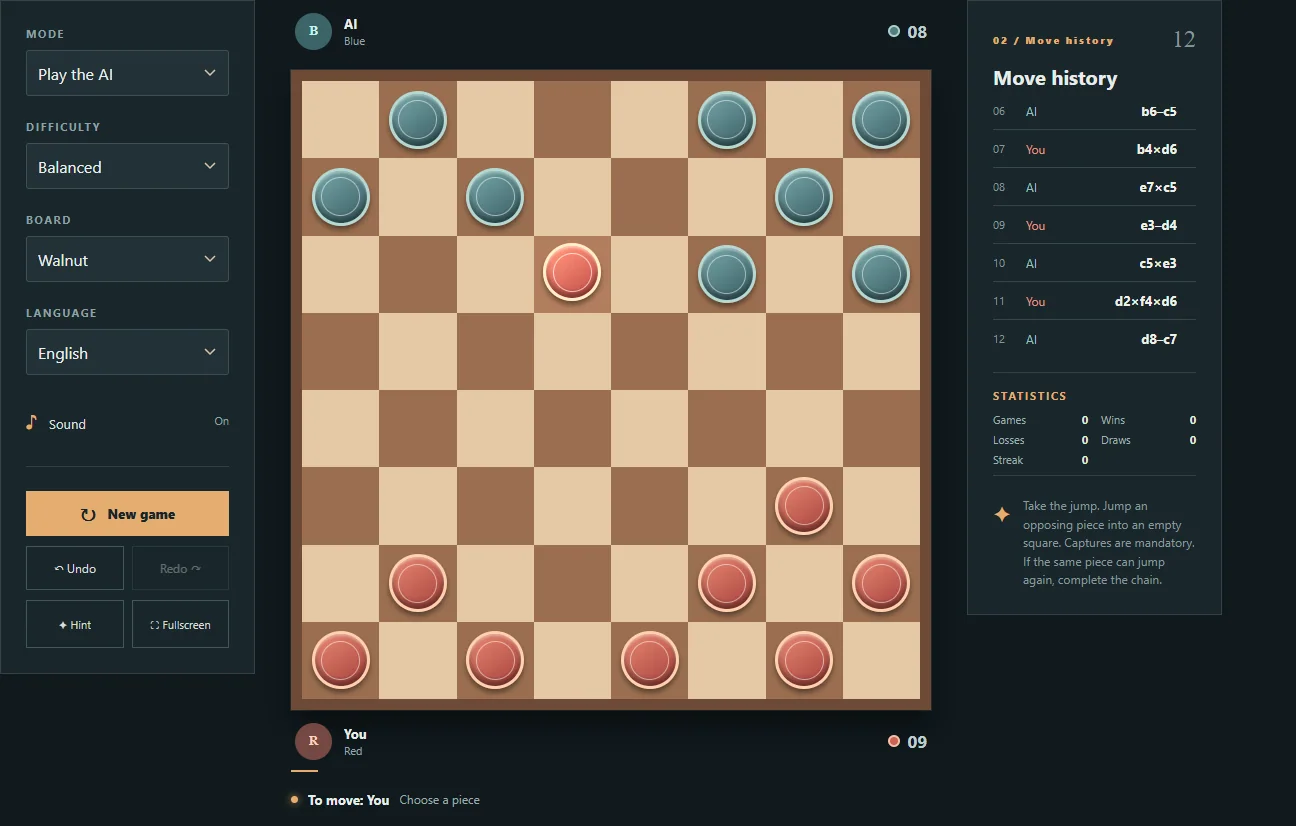
Task: Undo the last move
Action: click(x=75, y=568)
